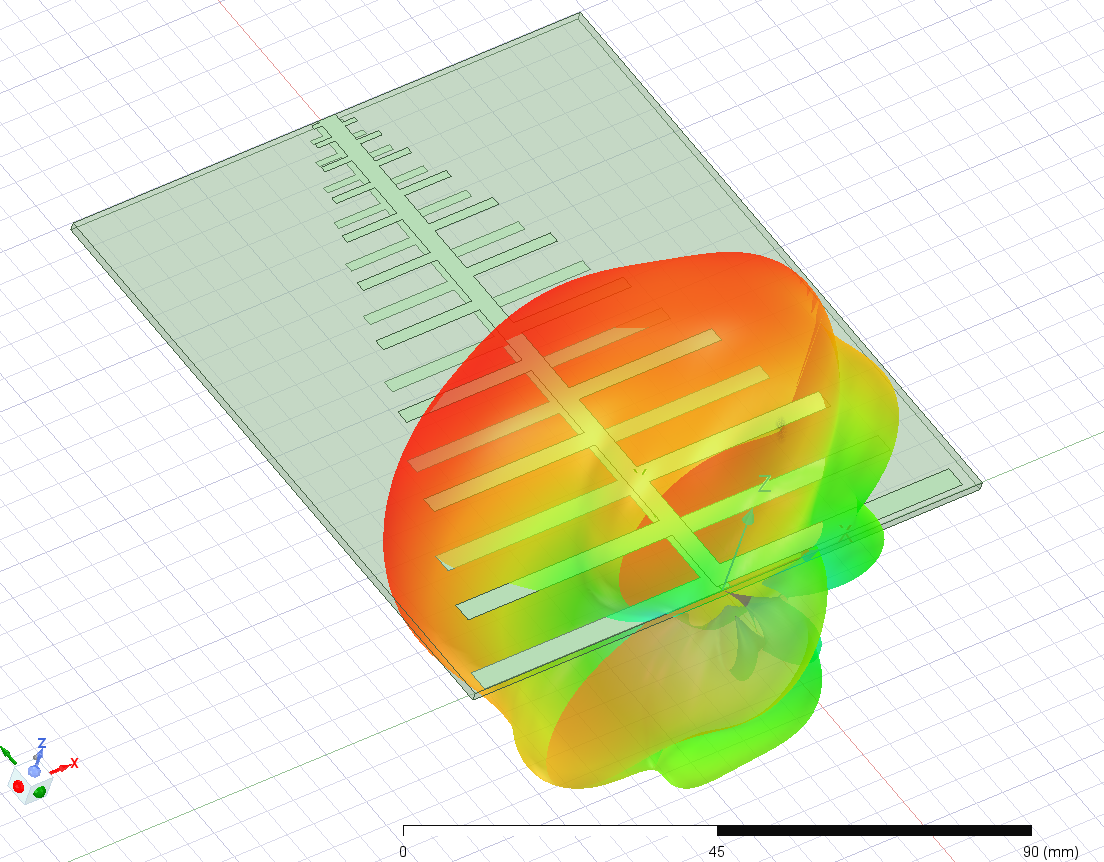Screen dimensions: 1104x862
Task: Click the blue sphere atop the orientation cube
Action: 34,772
